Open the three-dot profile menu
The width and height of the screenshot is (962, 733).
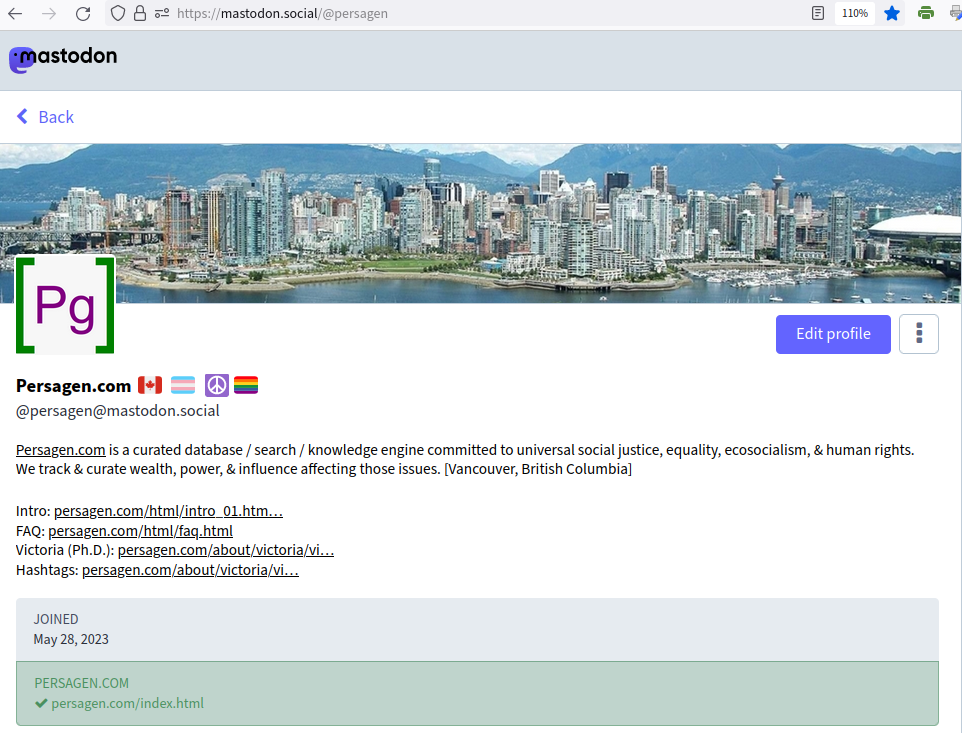click(919, 334)
